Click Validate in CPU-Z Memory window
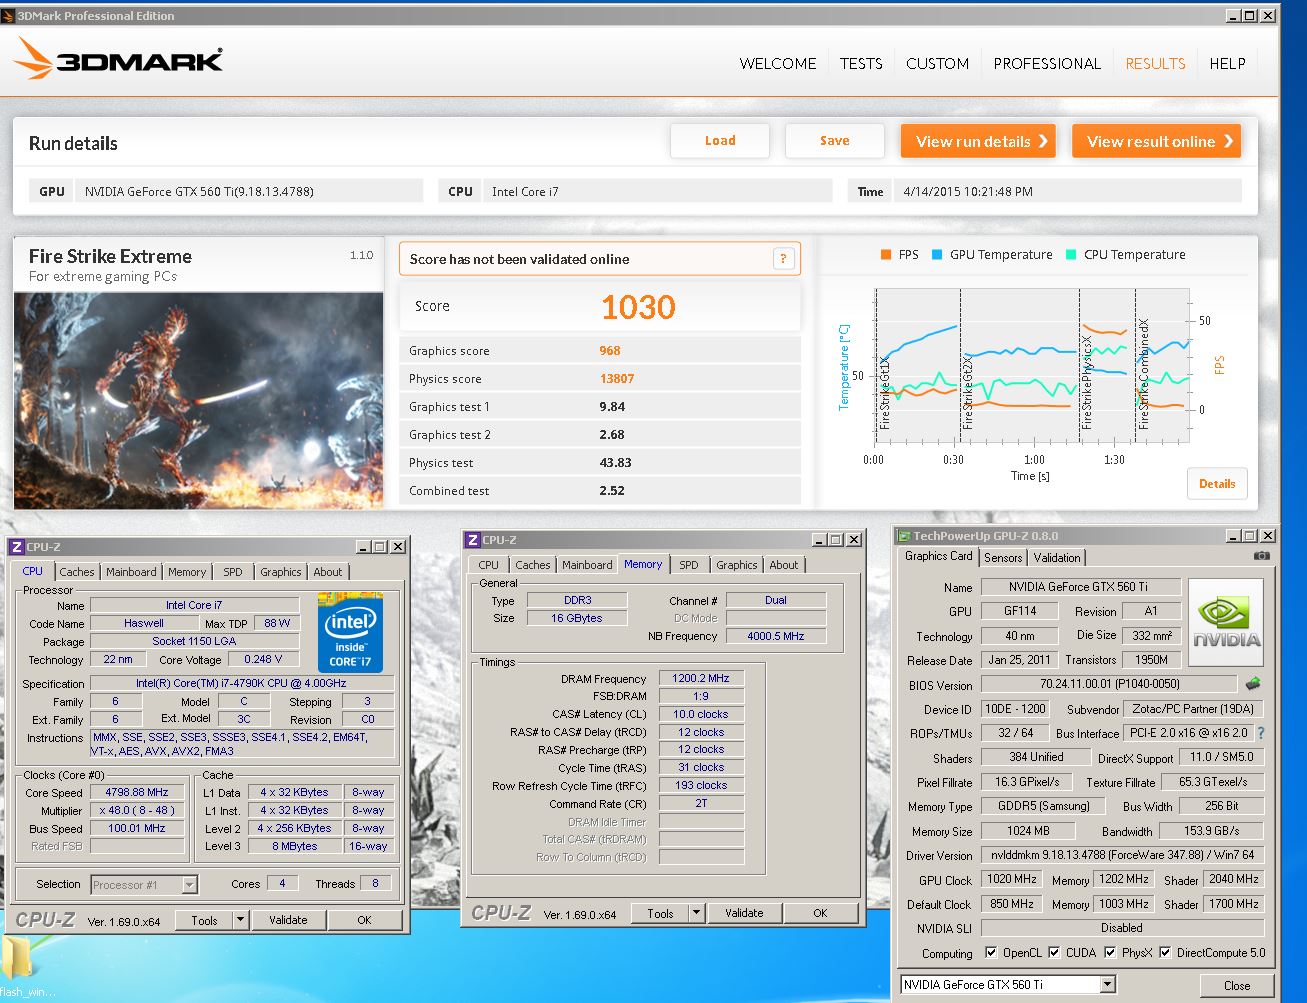 click(x=744, y=913)
